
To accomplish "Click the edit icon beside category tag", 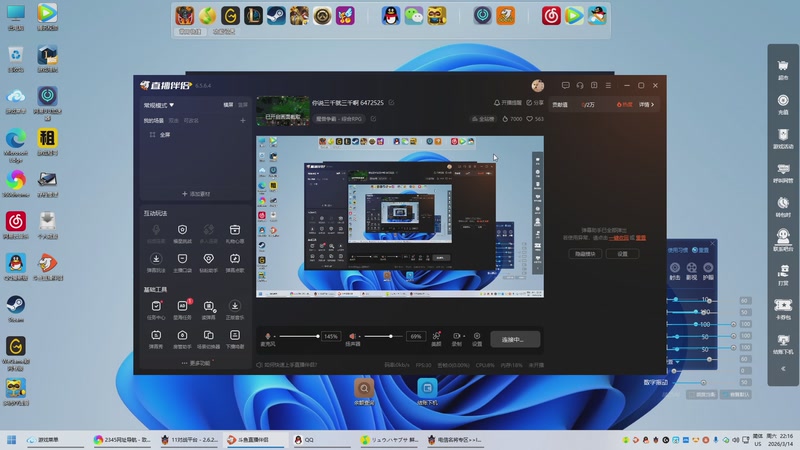I will tap(373, 119).
